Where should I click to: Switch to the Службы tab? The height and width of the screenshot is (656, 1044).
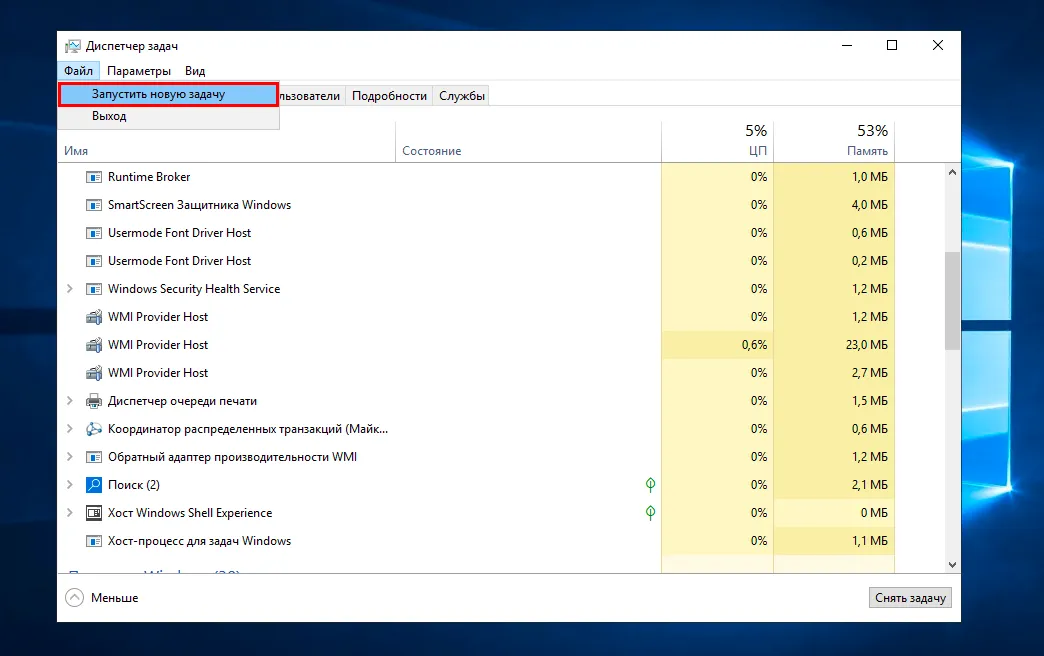(462, 96)
